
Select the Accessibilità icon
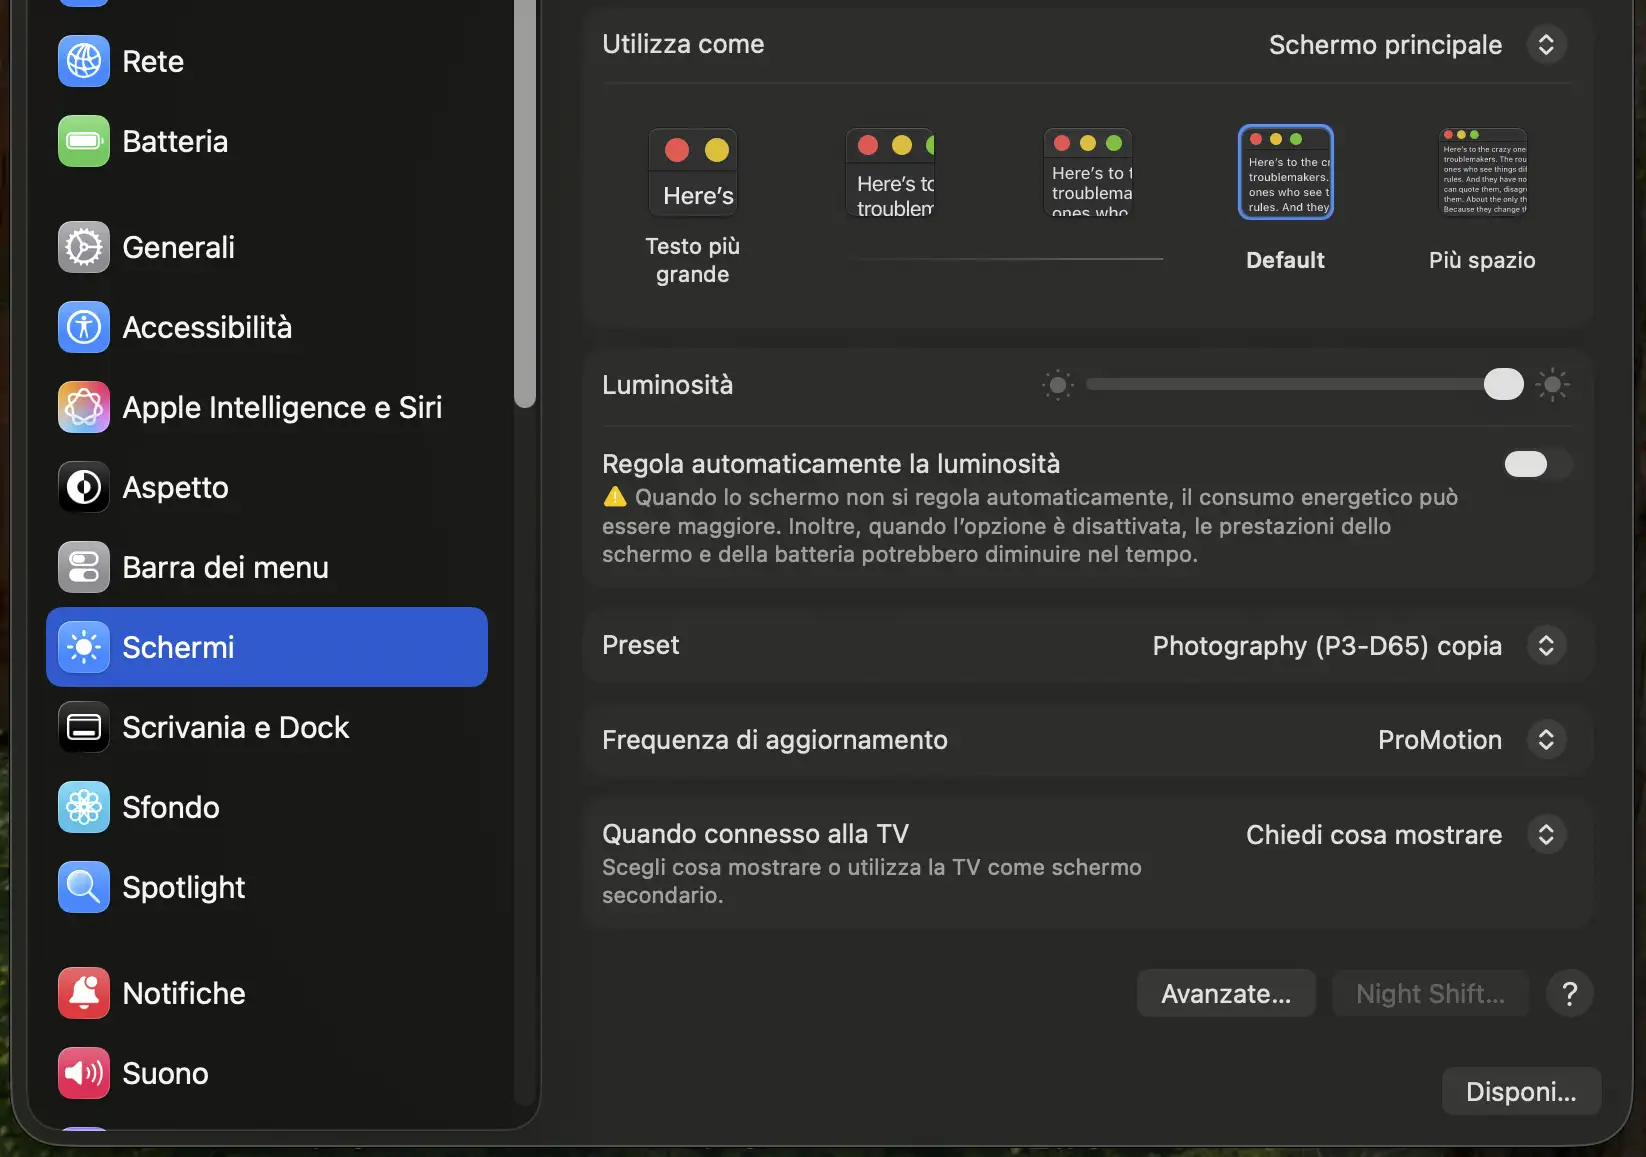click(84, 327)
